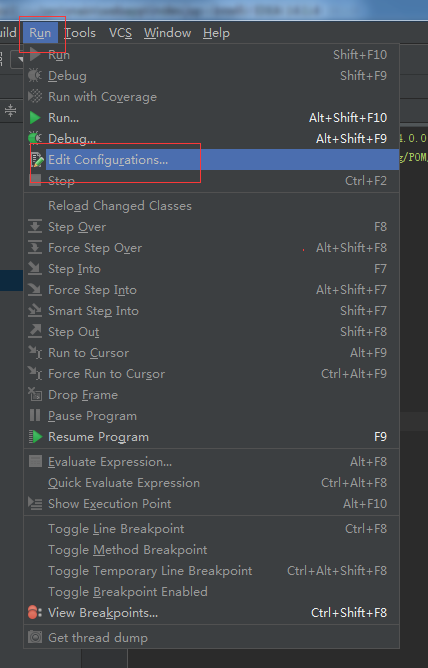Click the Resume Program green arrow icon

click(x=35, y=437)
